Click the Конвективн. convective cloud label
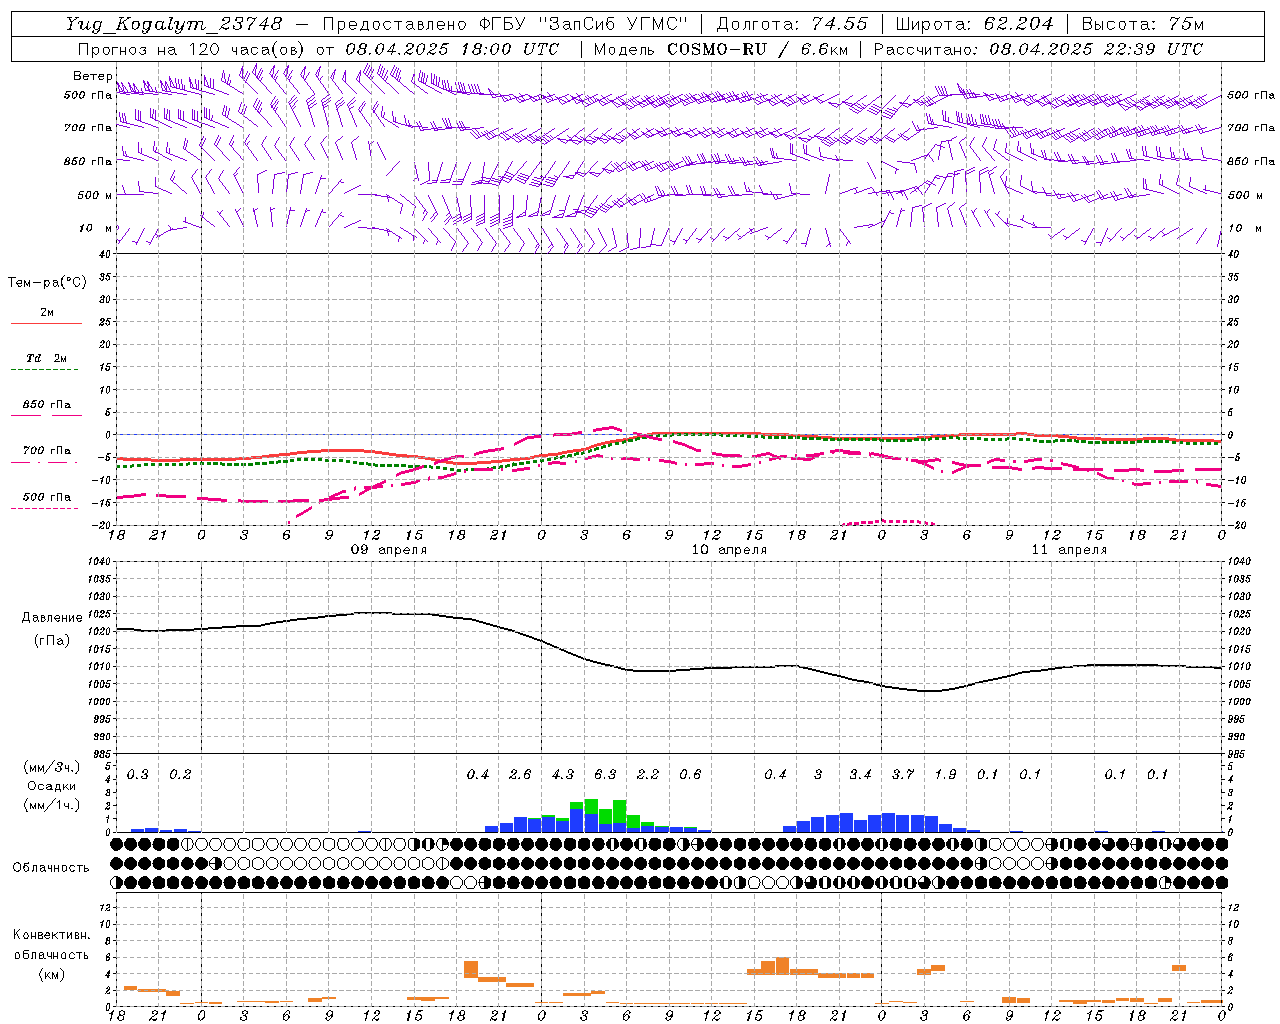Viewport: 1280px width, 1024px height. [x=51, y=935]
